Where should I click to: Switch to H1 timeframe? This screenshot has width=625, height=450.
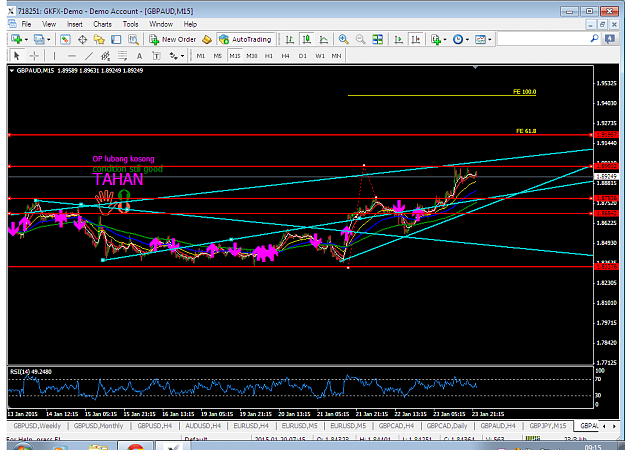tap(269, 56)
